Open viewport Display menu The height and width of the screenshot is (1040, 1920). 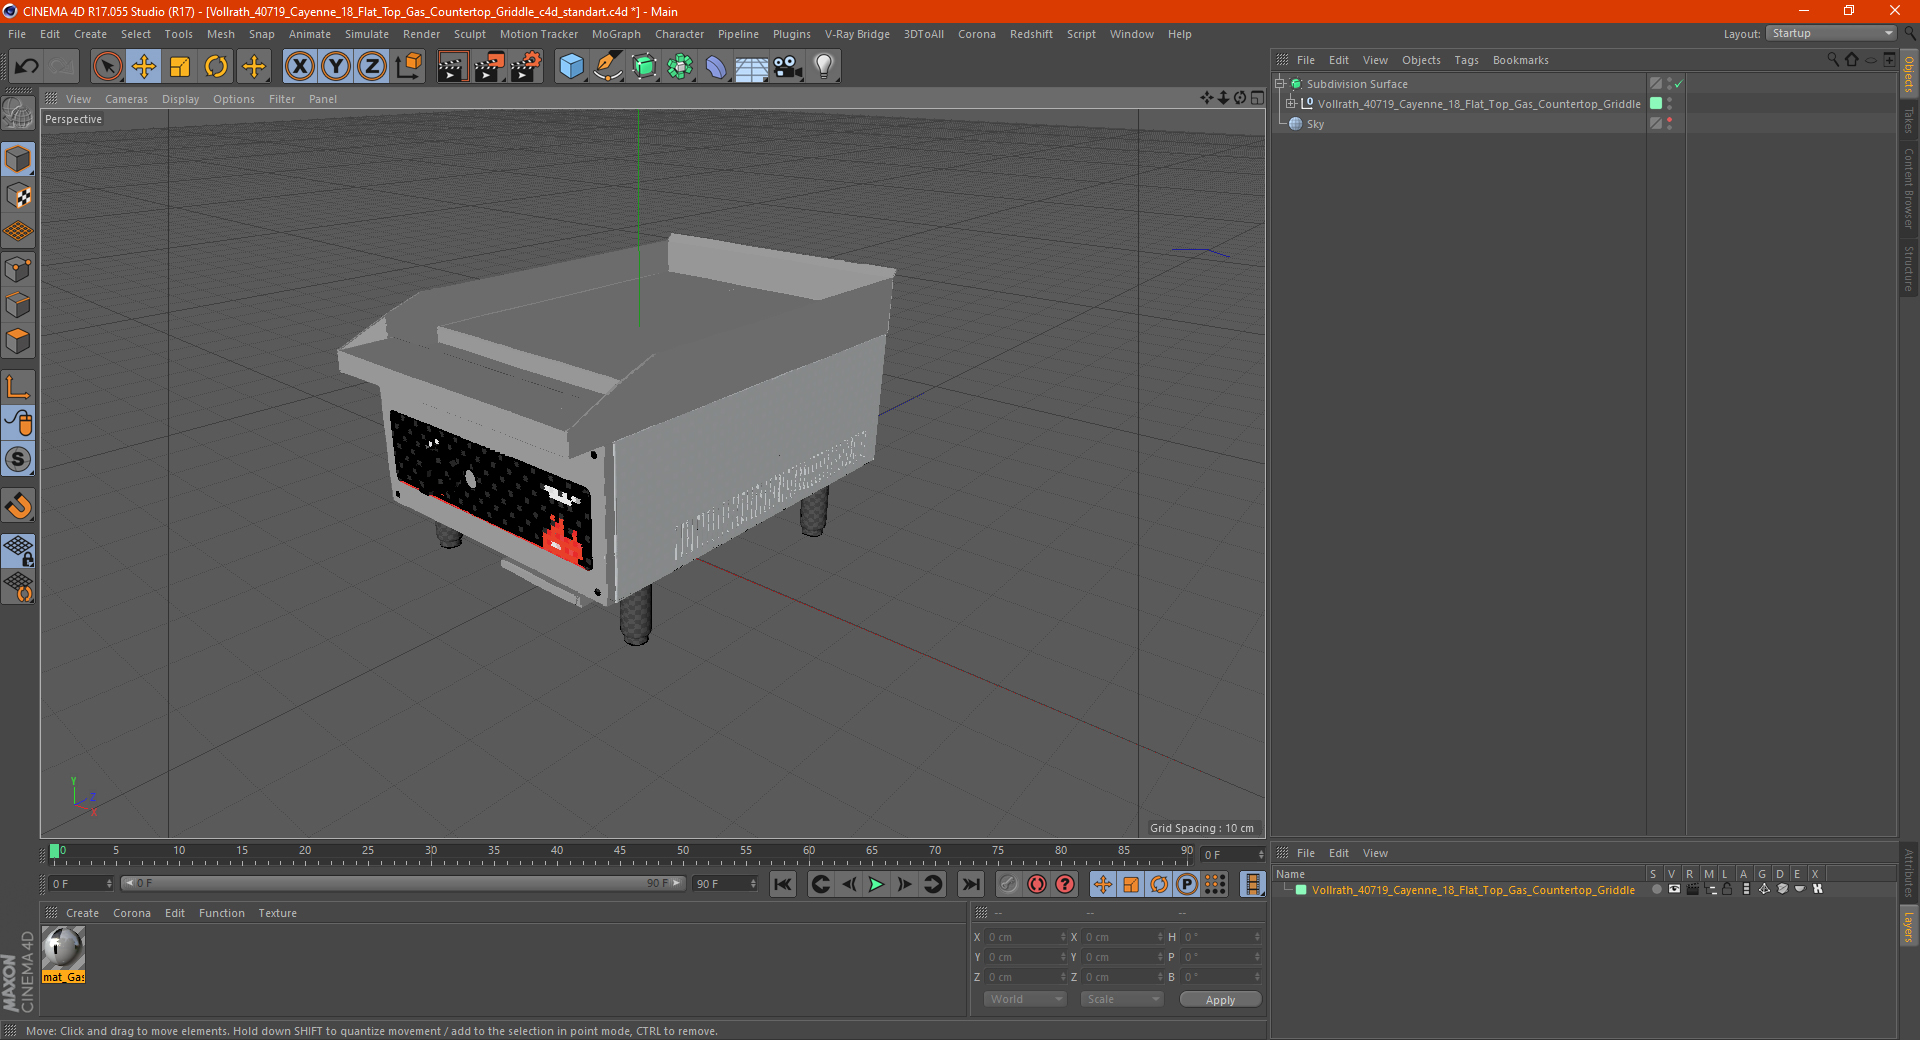click(180, 99)
